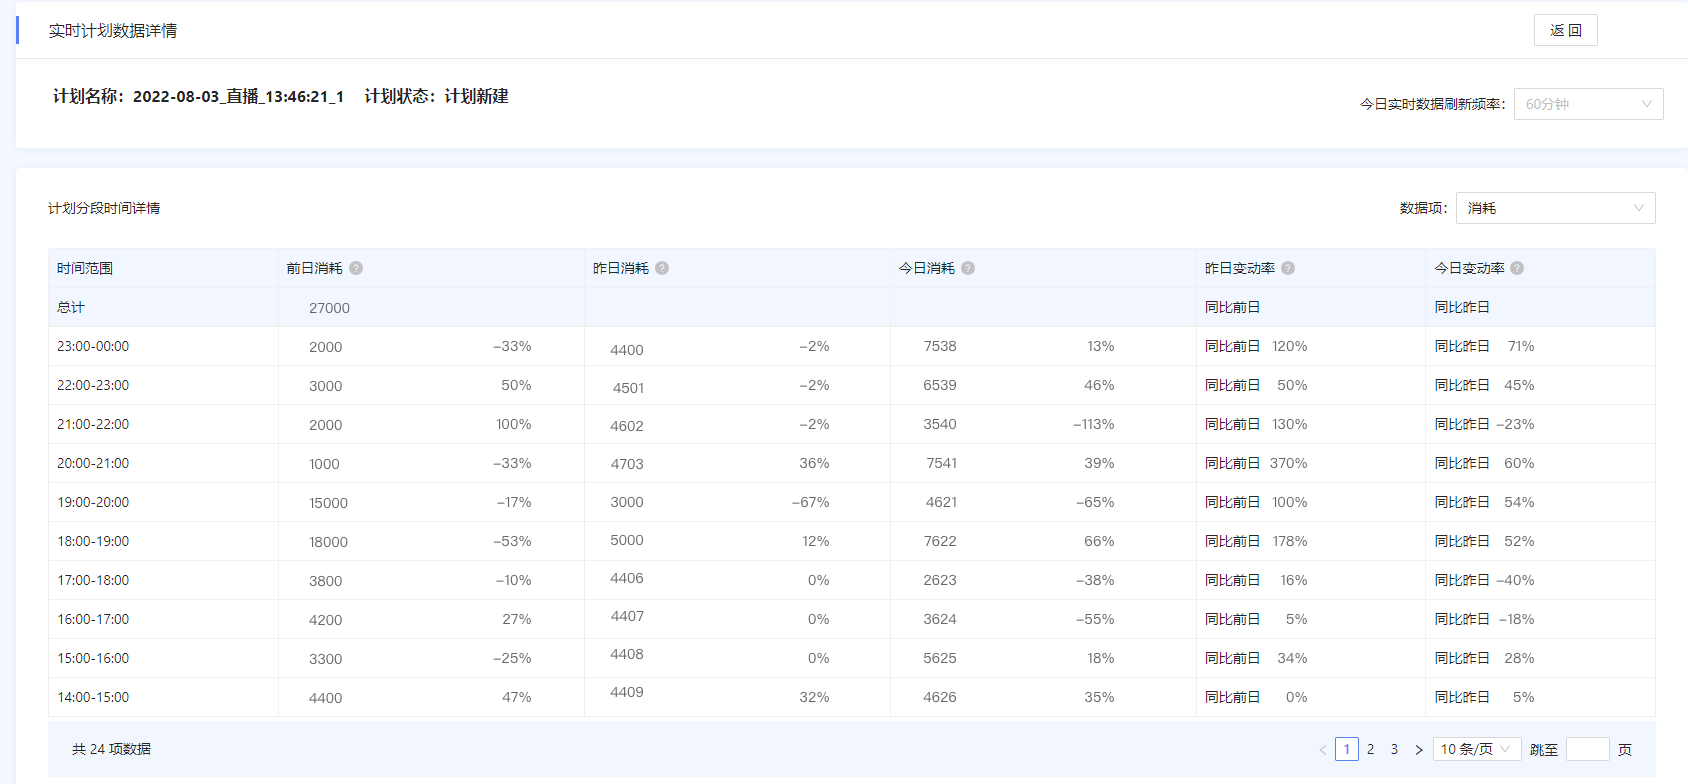Click 前日消耗 value 3800
Screen dimensions: 1688x784
[325, 581]
